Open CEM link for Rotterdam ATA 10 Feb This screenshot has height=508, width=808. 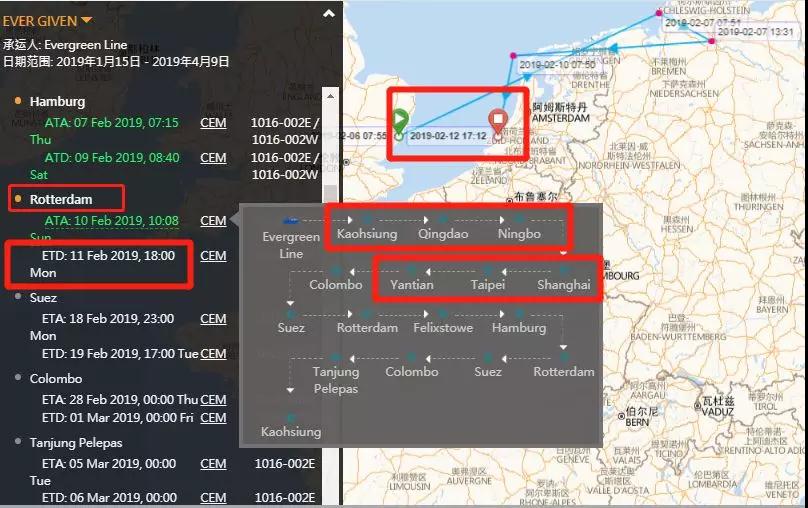point(213,221)
